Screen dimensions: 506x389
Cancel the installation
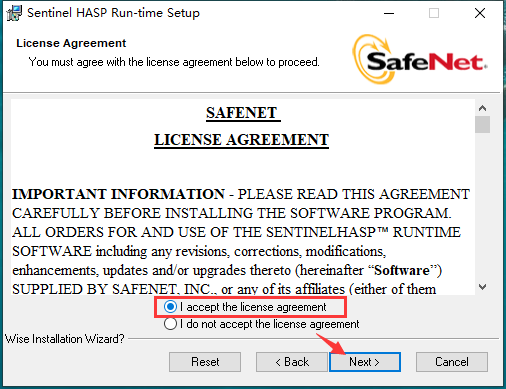tap(452, 362)
